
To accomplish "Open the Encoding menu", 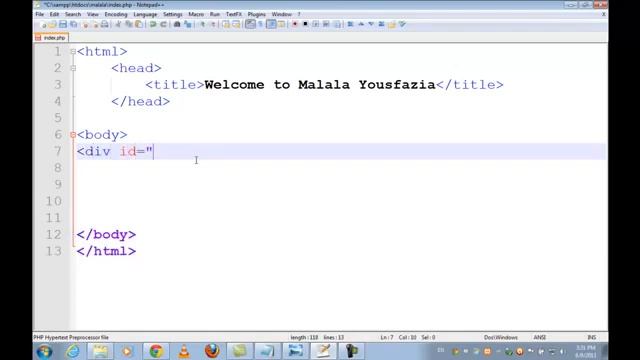I will pyautogui.click(x=116, y=14).
